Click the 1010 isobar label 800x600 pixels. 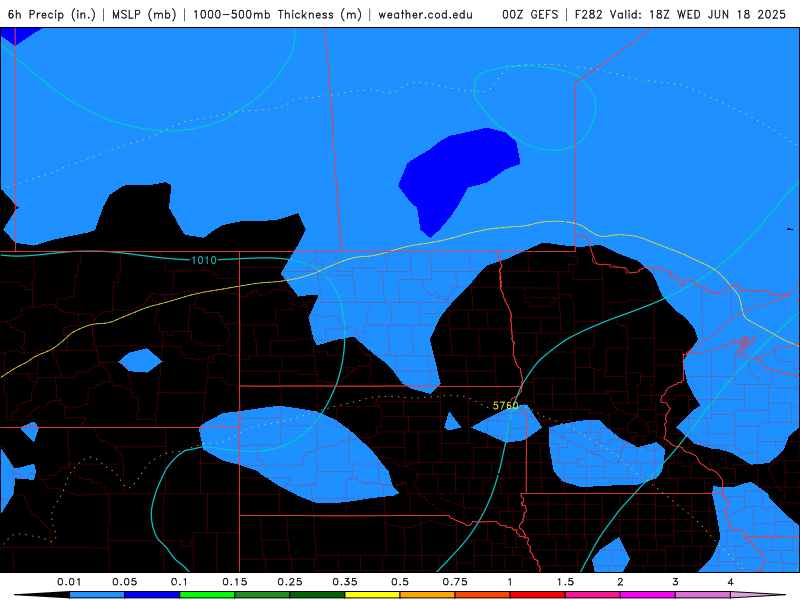tap(204, 261)
